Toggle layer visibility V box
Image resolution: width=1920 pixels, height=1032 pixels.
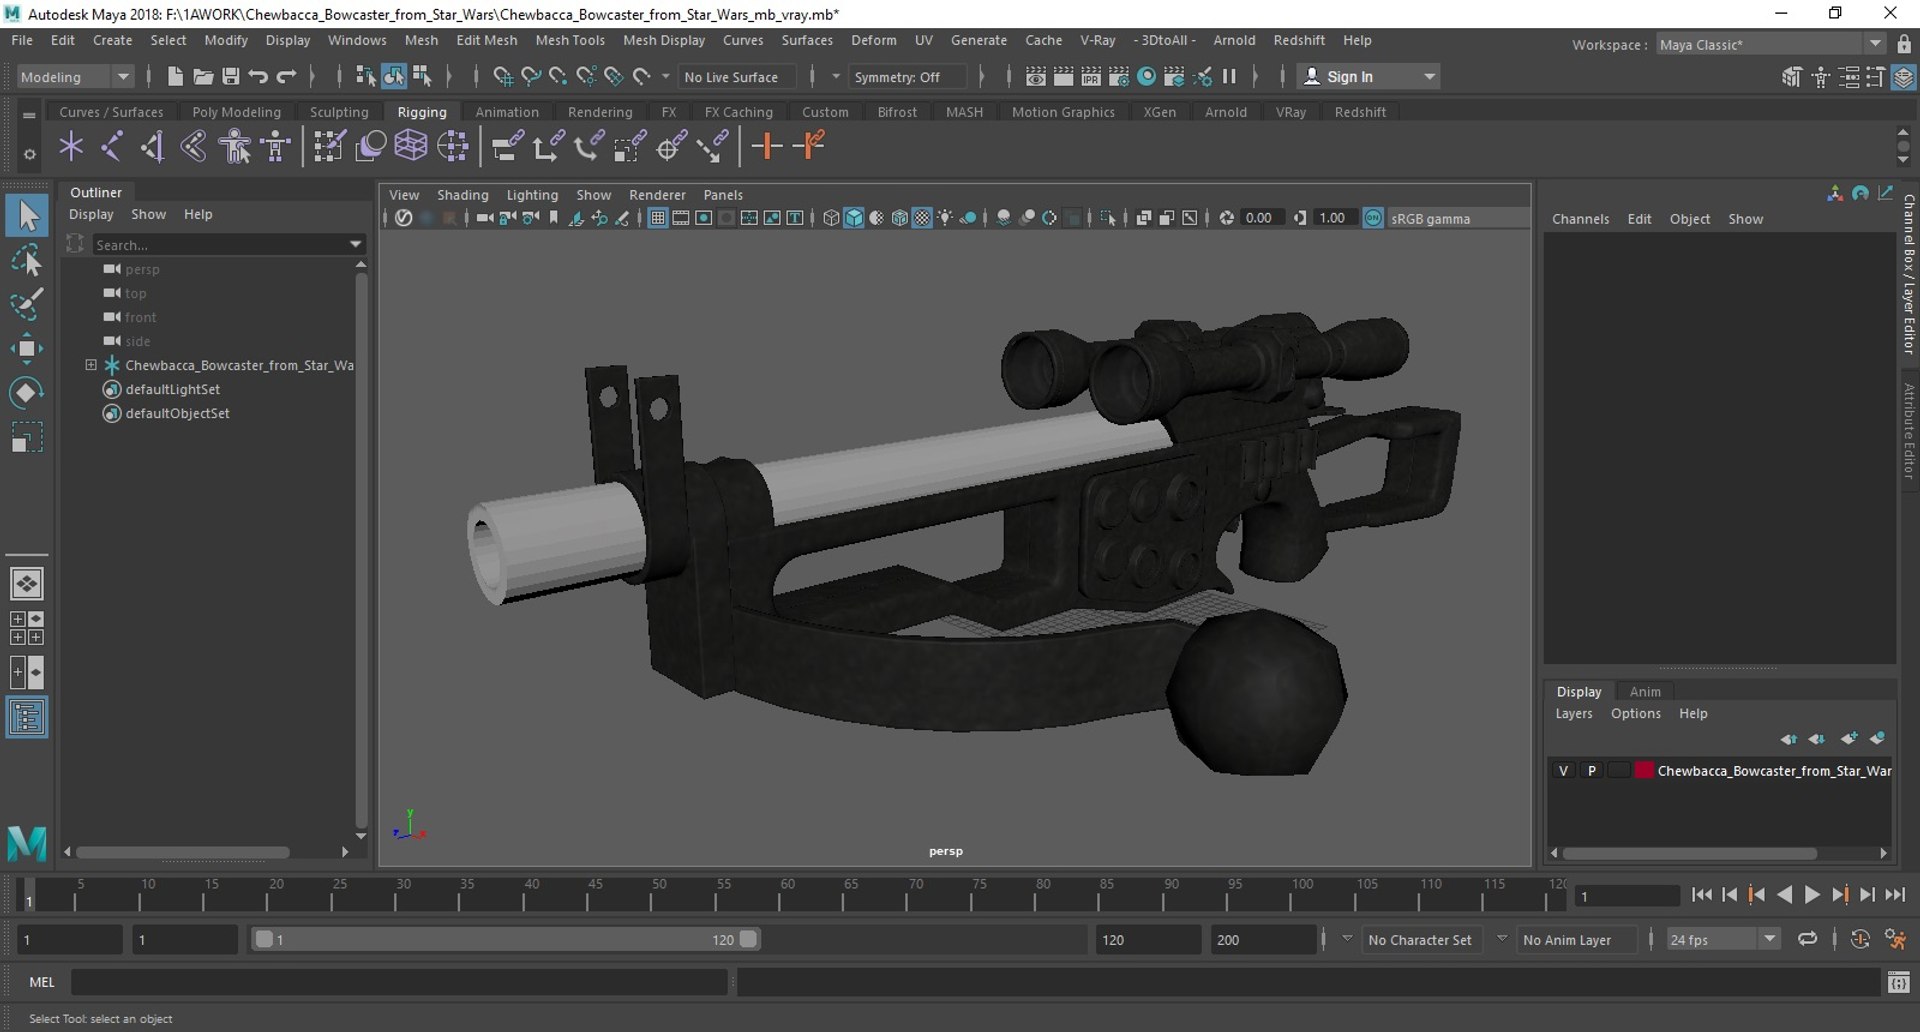1563,770
